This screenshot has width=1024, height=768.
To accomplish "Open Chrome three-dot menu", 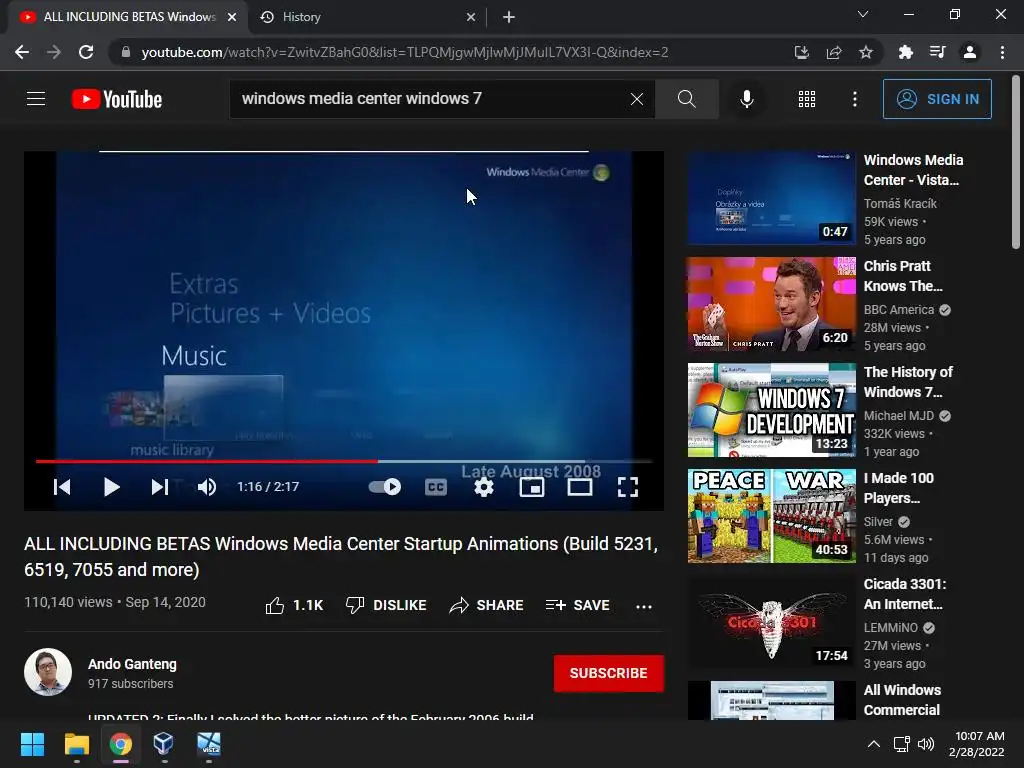I will tap(1002, 52).
